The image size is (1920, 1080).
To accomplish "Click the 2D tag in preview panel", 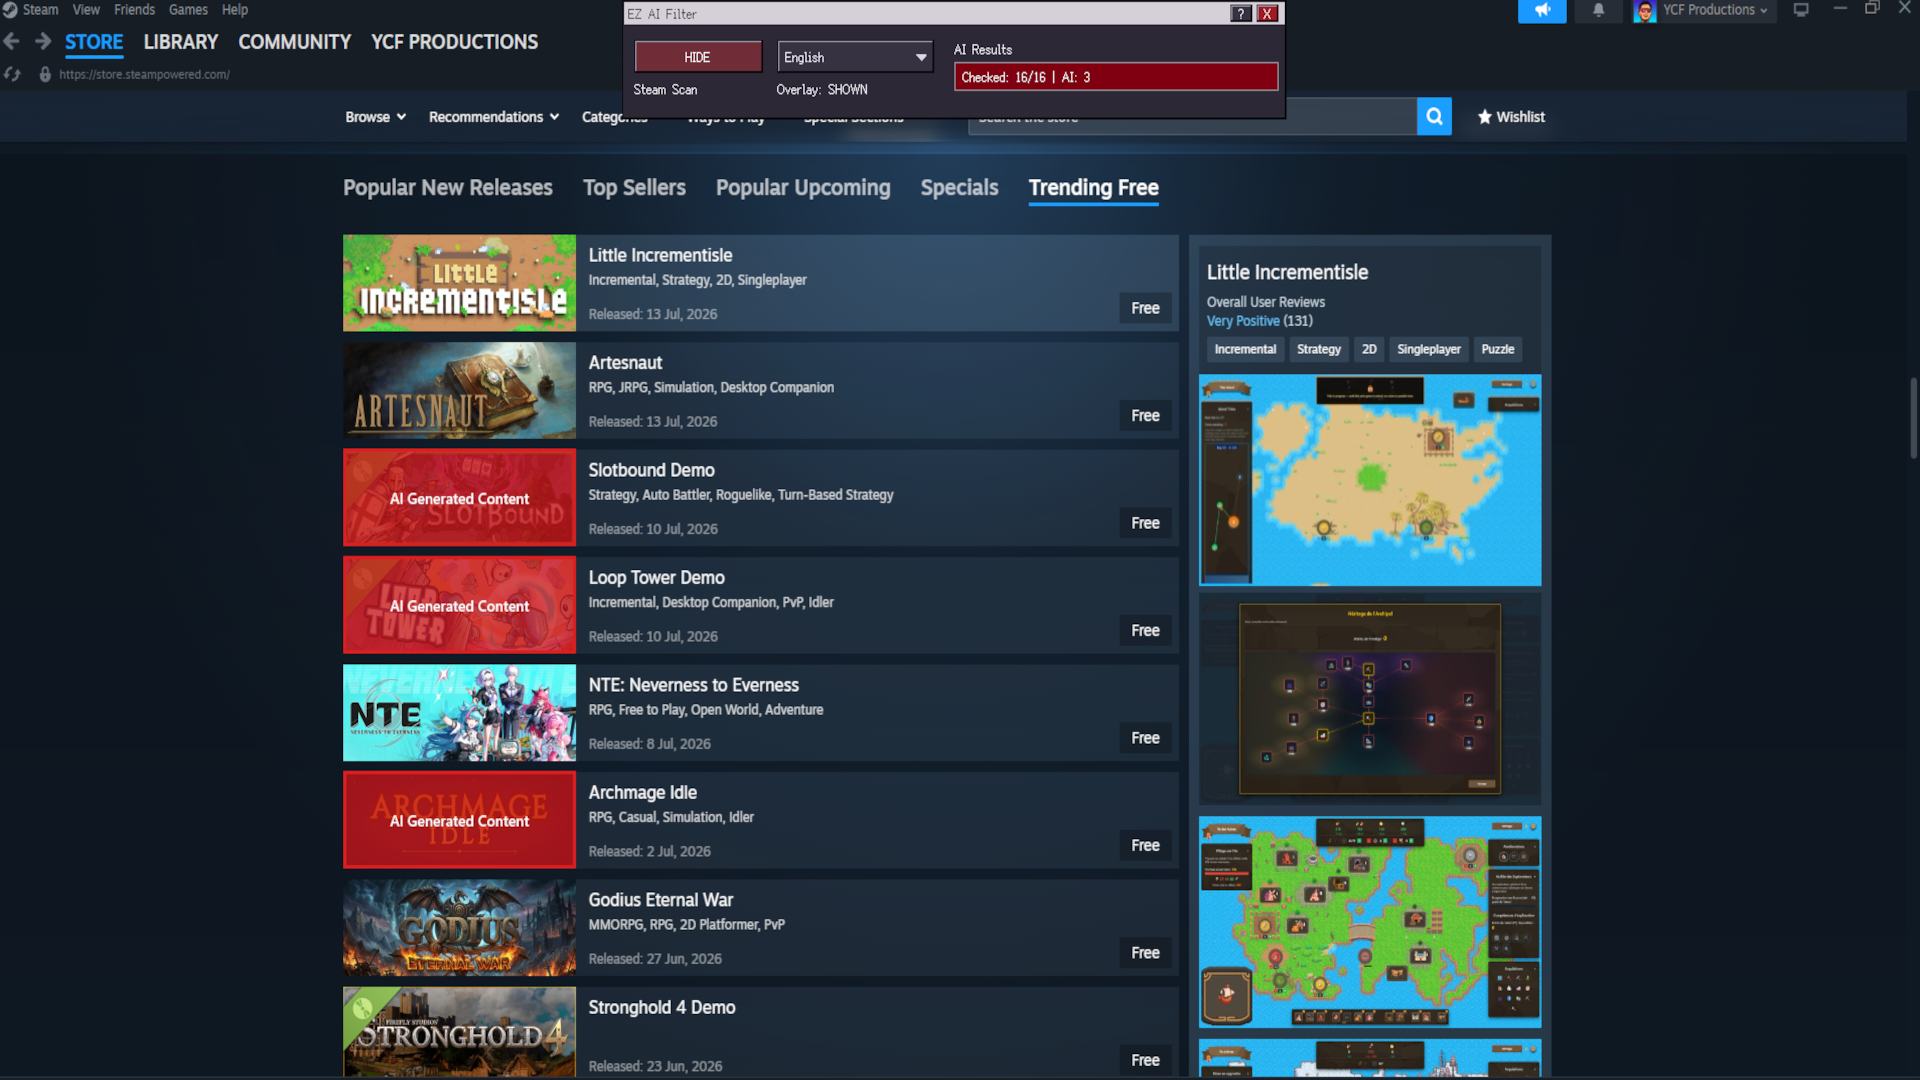I will pyautogui.click(x=1369, y=349).
